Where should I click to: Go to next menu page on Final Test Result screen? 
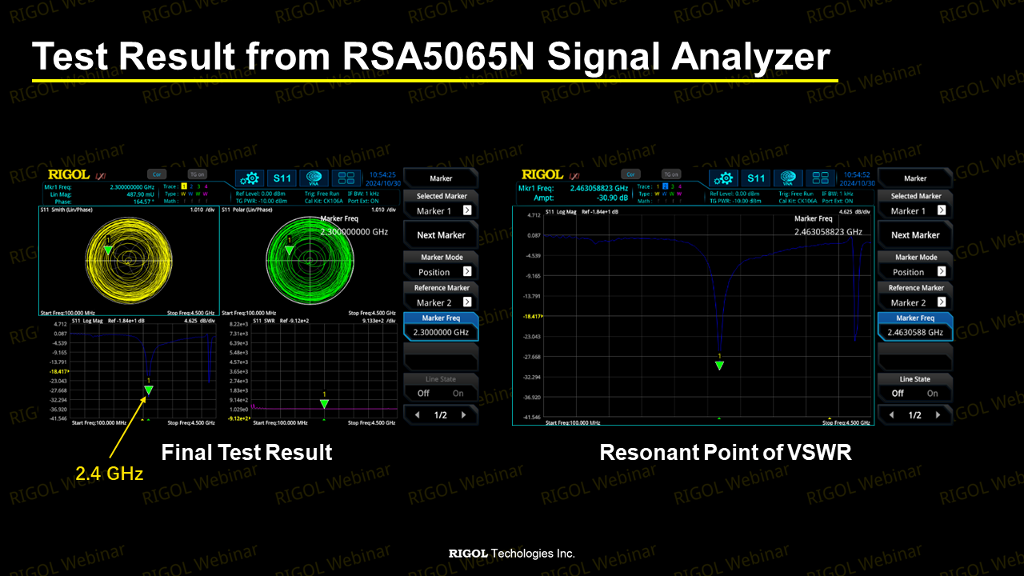pos(464,415)
